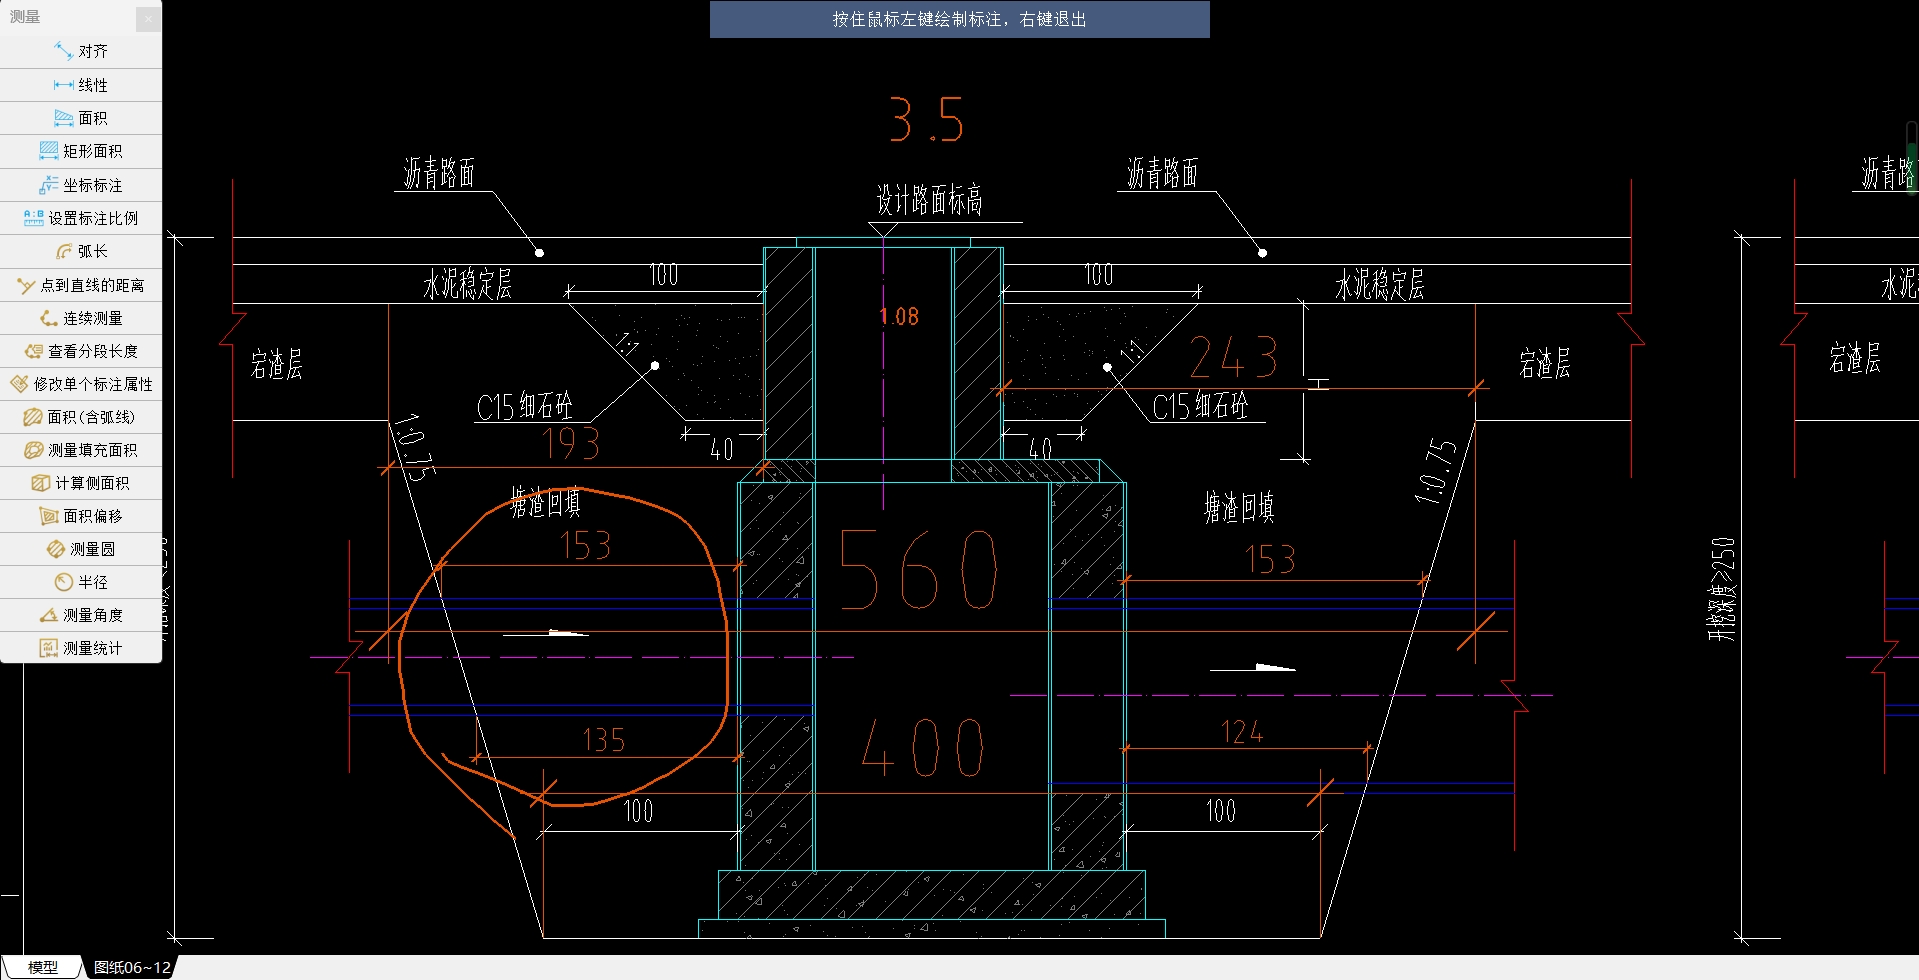
Task: Click the 400 dimension text
Action: pos(922,748)
